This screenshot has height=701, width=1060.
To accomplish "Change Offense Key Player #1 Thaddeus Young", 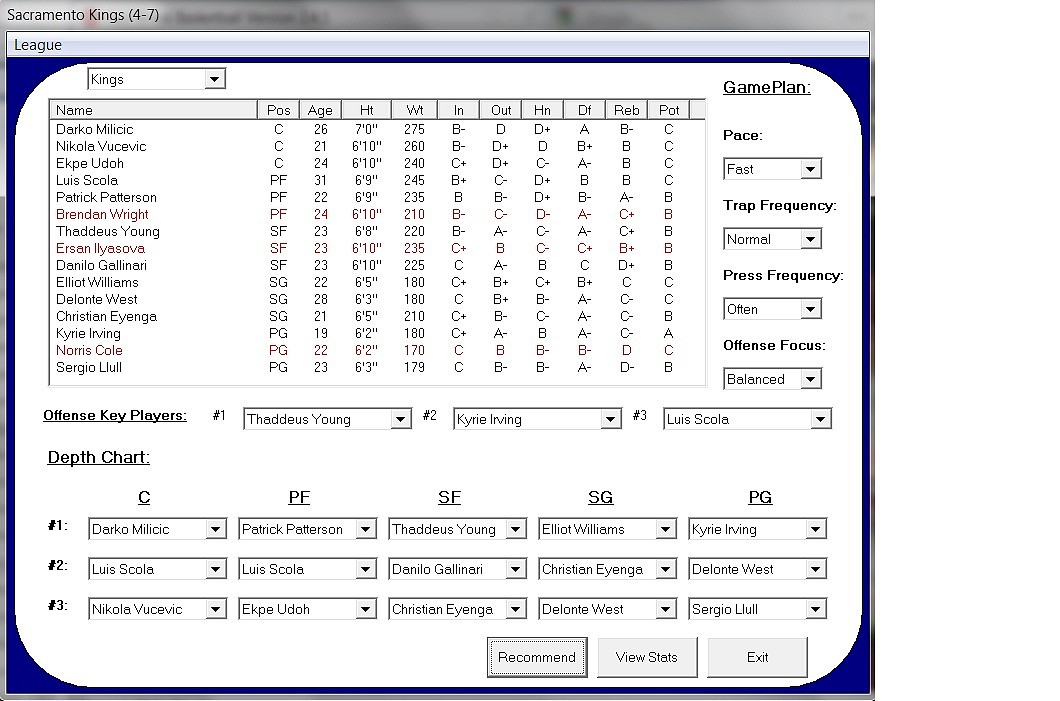I will (x=327, y=419).
